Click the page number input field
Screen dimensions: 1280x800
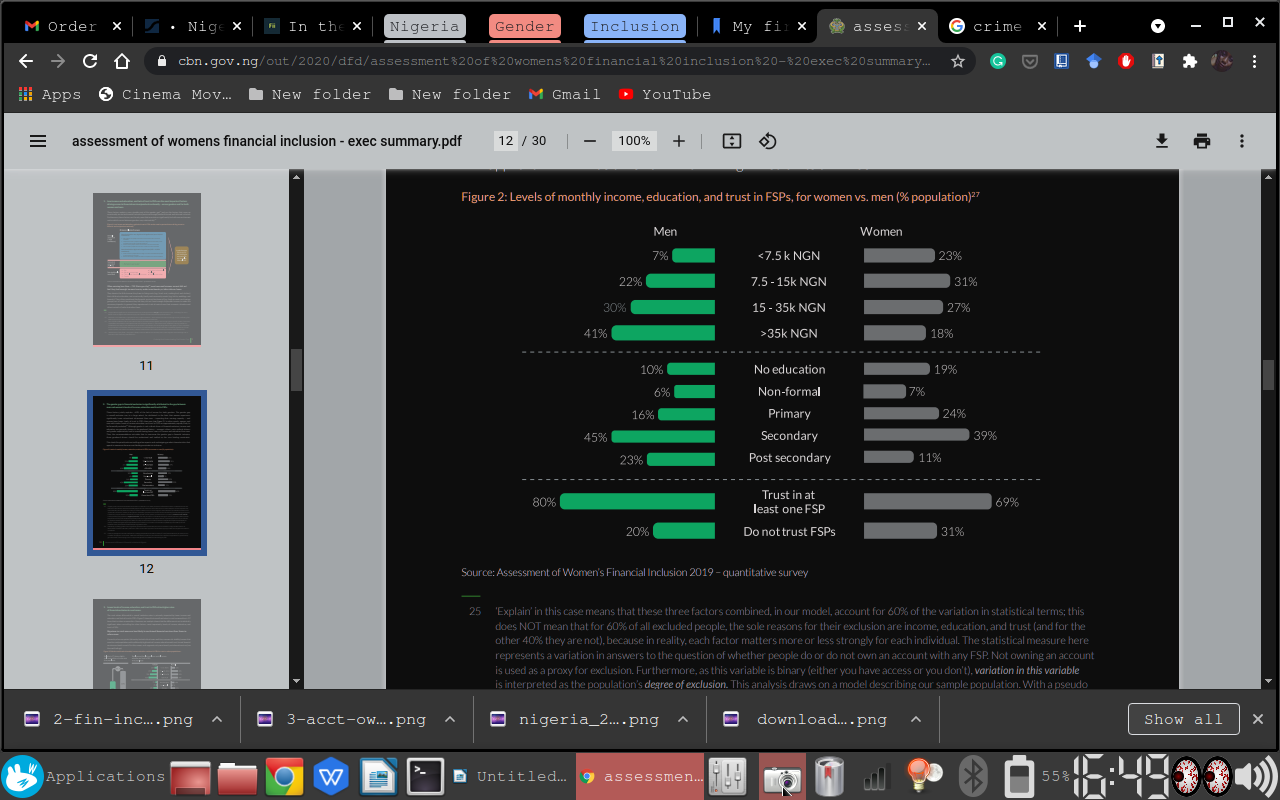click(x=506, y=141)
